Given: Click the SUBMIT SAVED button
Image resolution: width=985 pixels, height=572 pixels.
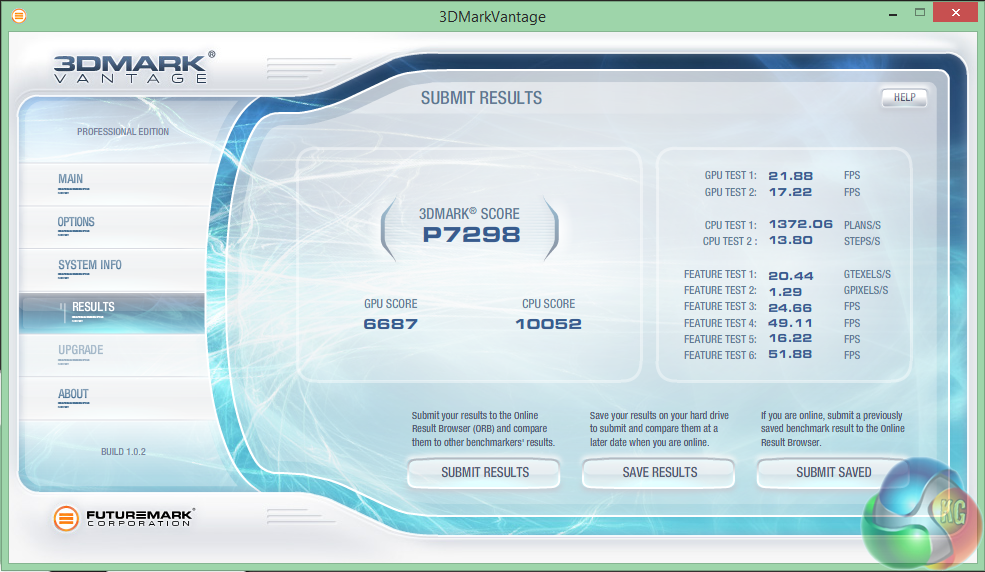Looking at the screenshot, I should click(833, 473).
